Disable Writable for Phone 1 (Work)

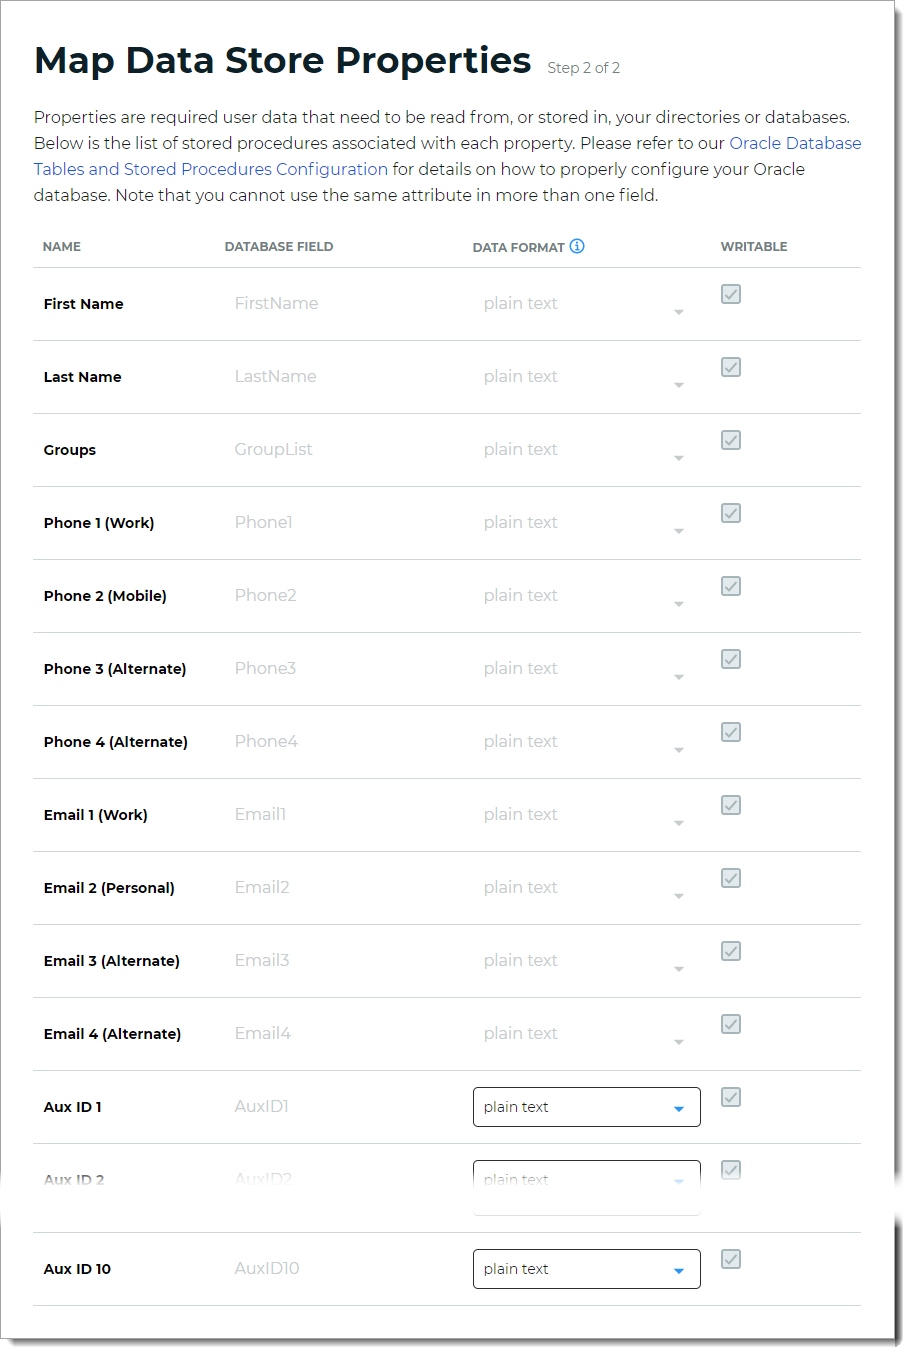pyautogui.click(x=730, y=513)
